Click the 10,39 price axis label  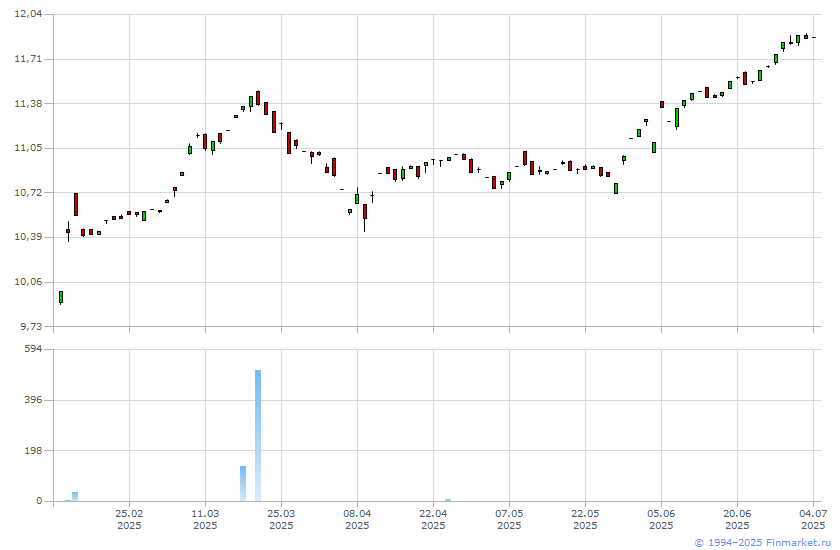point(28,237)
